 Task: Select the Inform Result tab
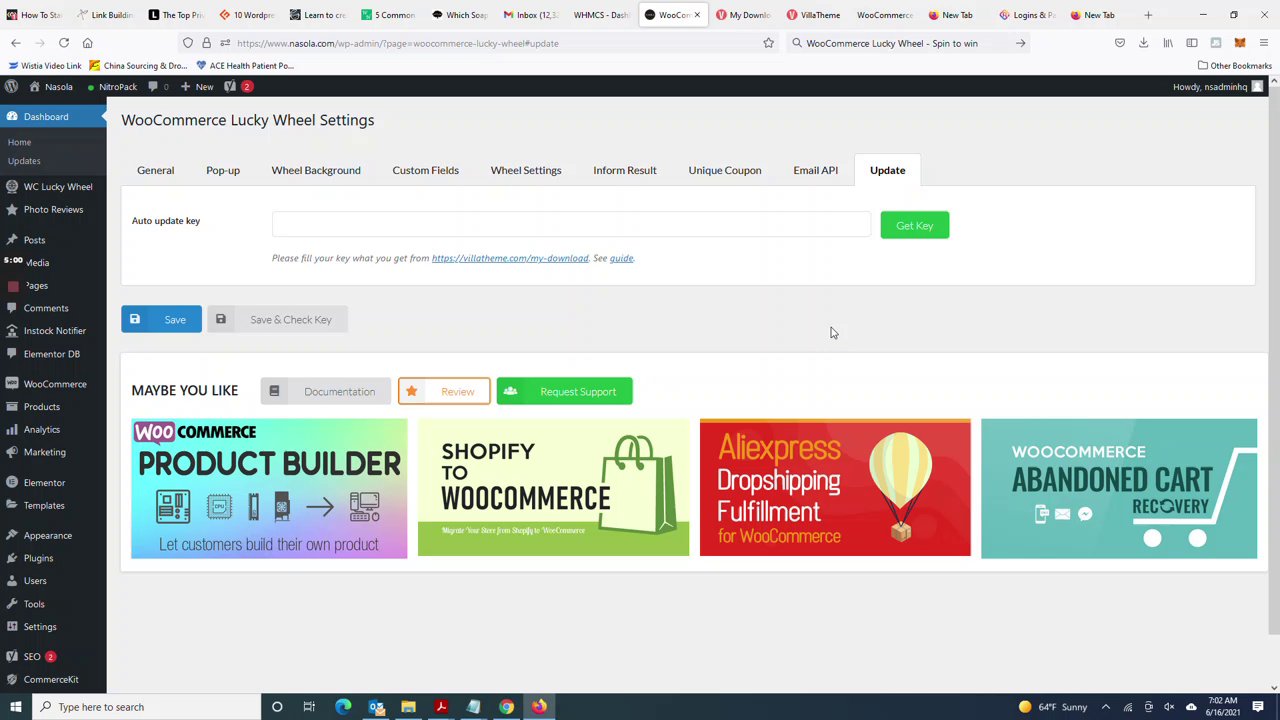[x=625, y=170]
